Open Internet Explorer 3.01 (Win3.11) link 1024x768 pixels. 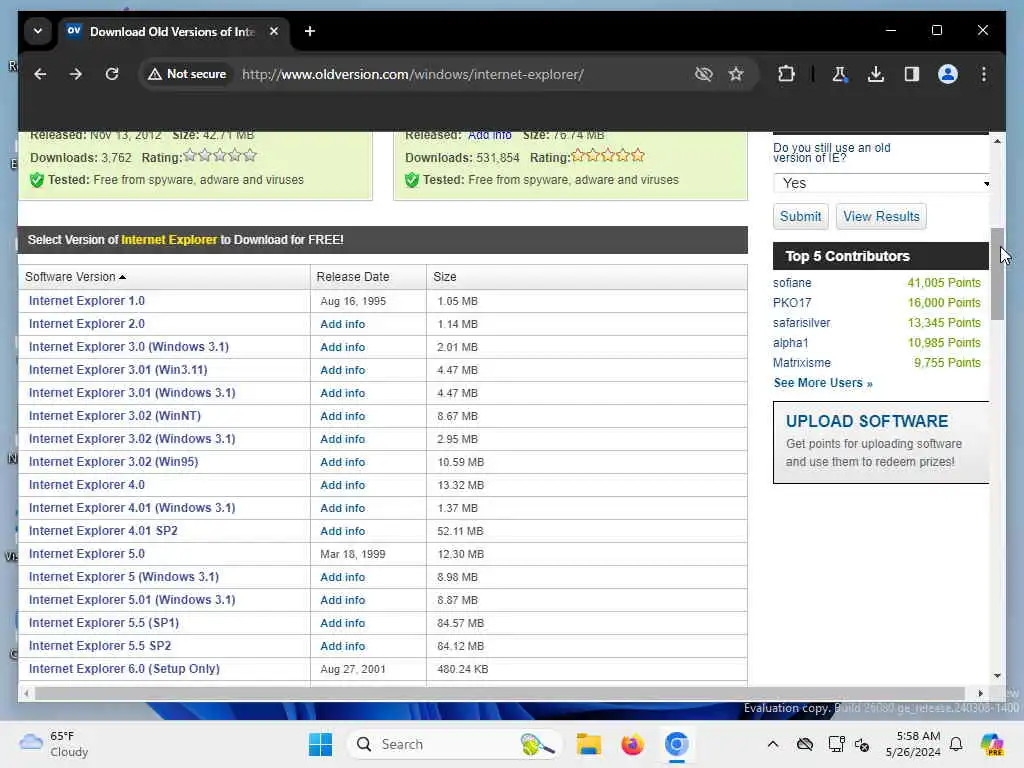pos(118,370)
